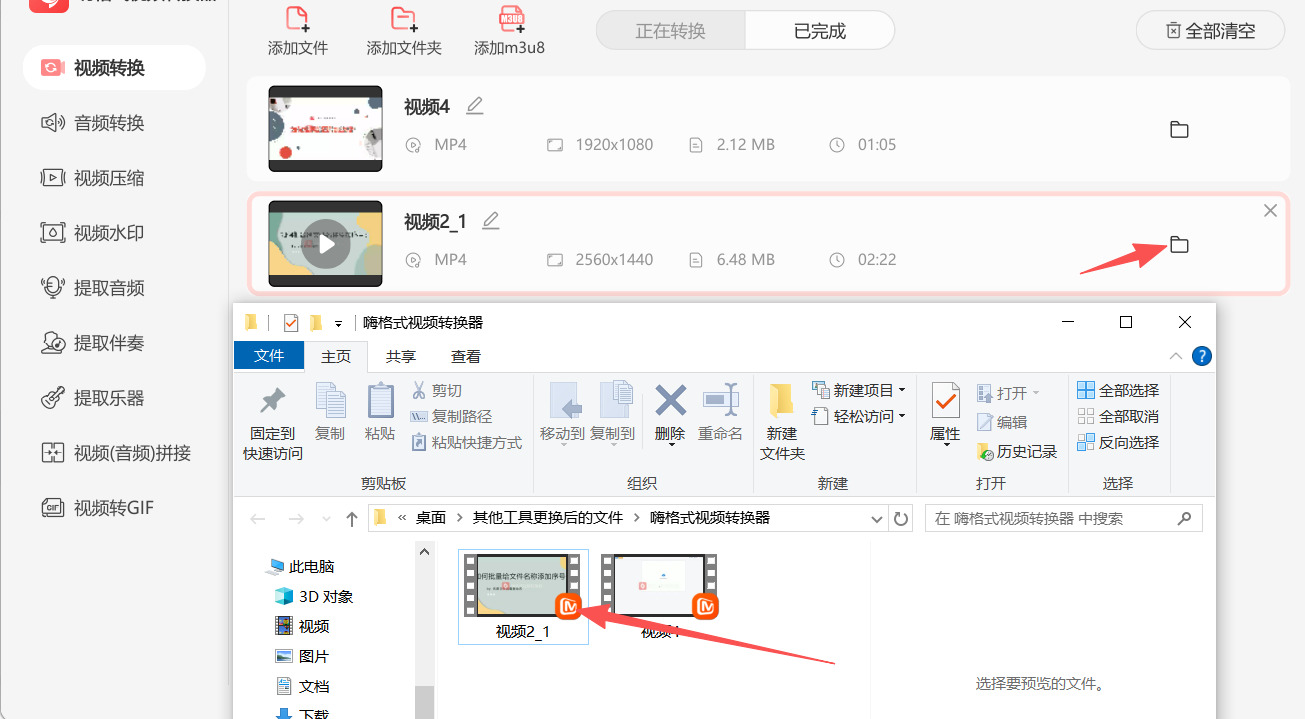The width and height of the screenshot is (1305, 719).
Task: Open the 文件 tab in Explorer
Action: (269, 356)
